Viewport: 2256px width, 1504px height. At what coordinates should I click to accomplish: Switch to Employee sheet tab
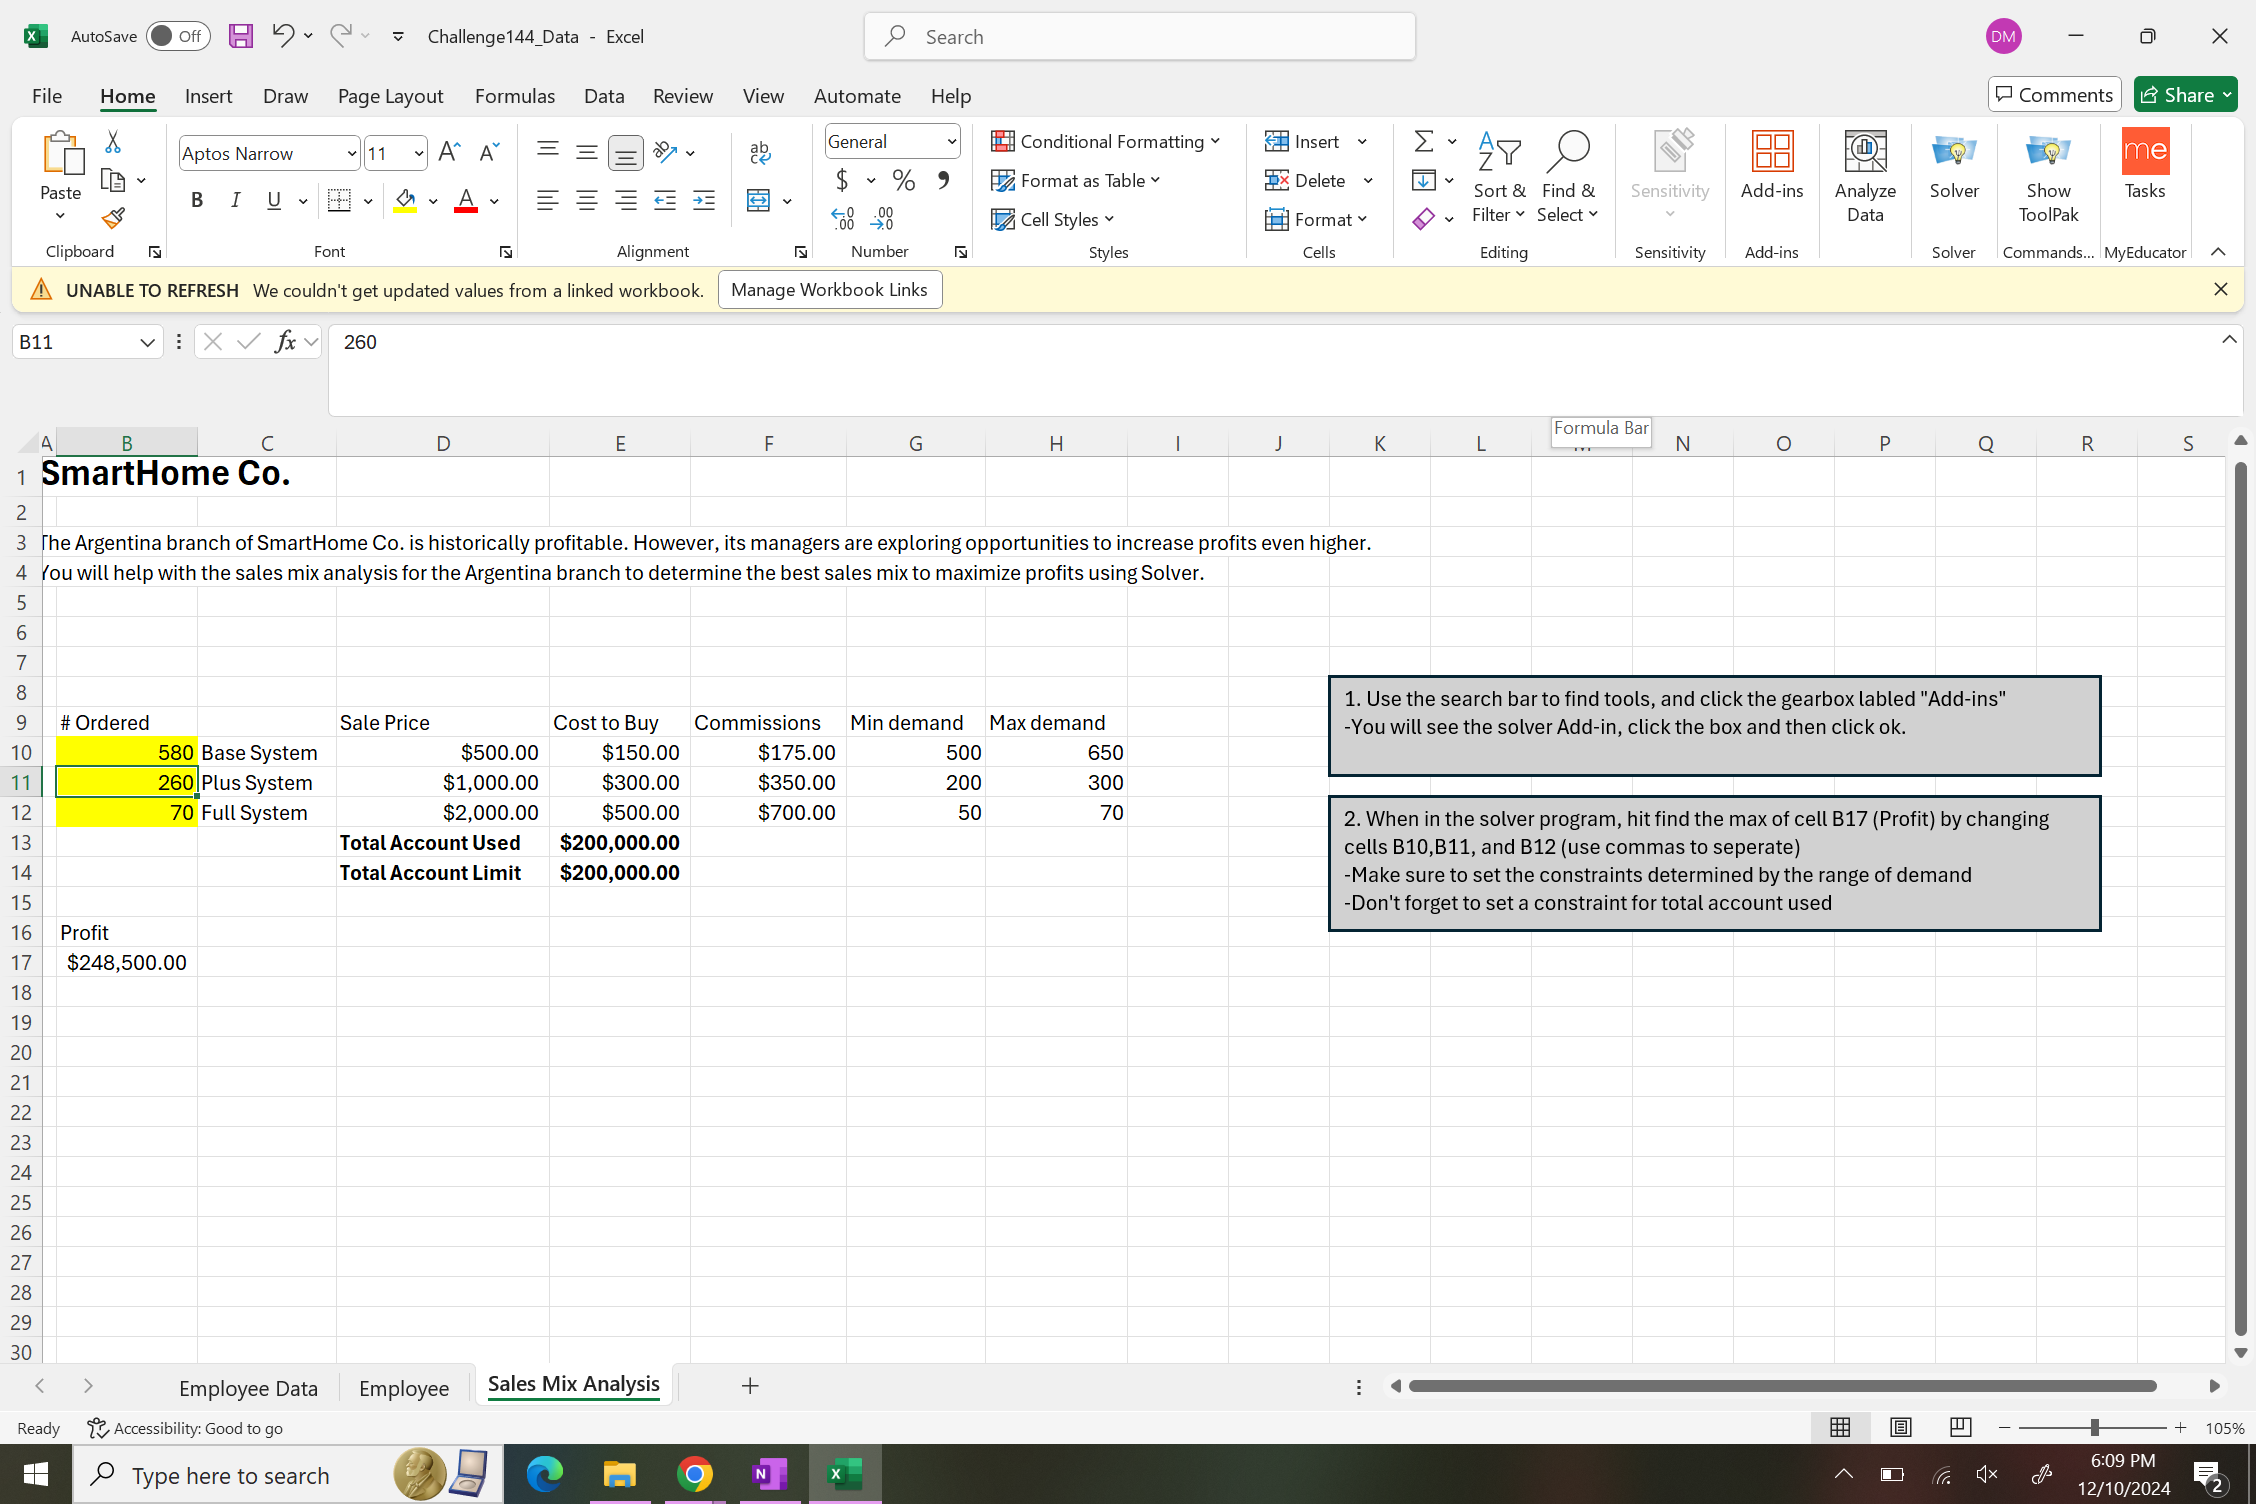[x=404, y=1388]
